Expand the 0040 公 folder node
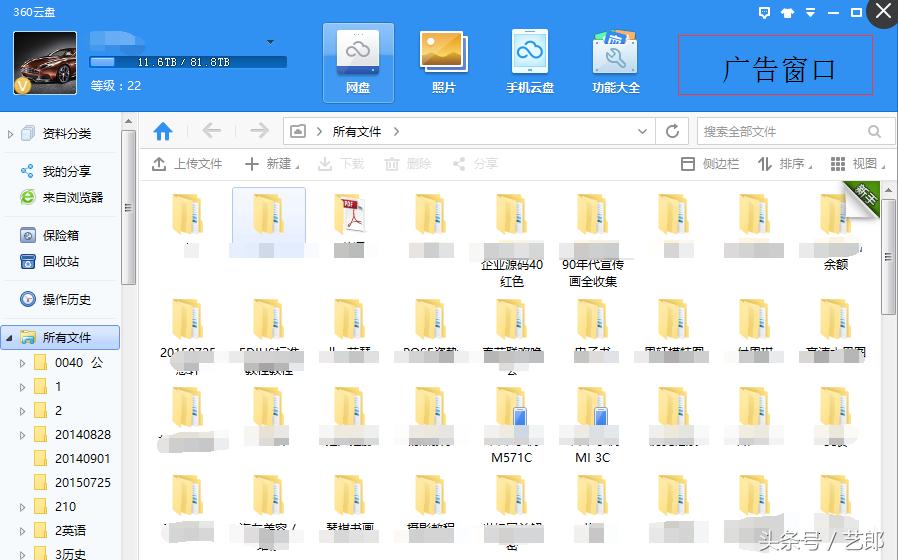898x560 pixels. coord(22,363)
